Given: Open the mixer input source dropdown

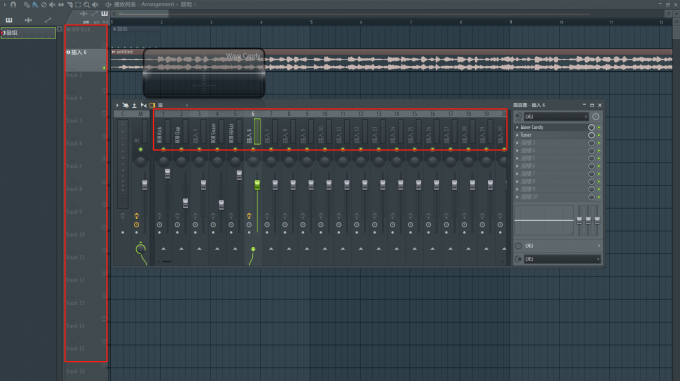Looking at the screenshot, I should (x=556, y=117).
